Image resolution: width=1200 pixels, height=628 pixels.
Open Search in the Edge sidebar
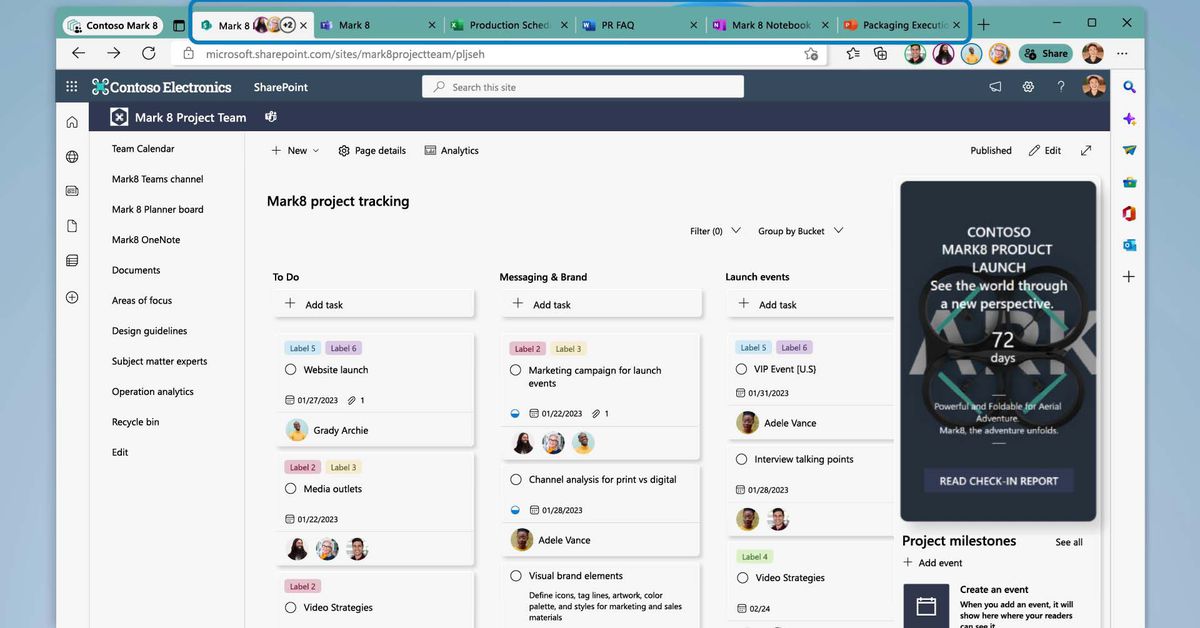click(1129, 87)
